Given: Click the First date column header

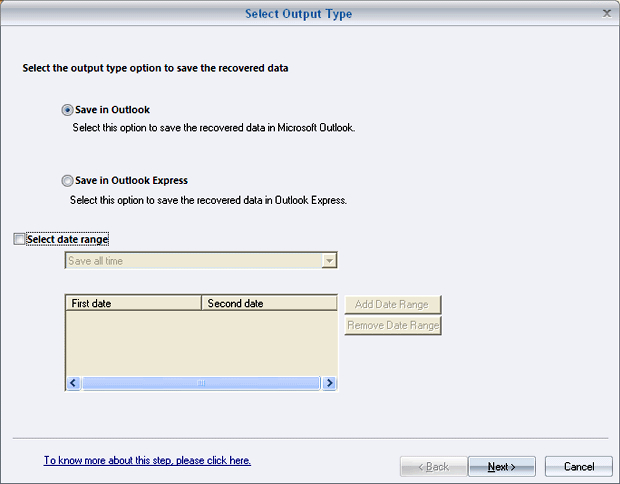Looking at the screenshot, I should [x=134, y=303].
